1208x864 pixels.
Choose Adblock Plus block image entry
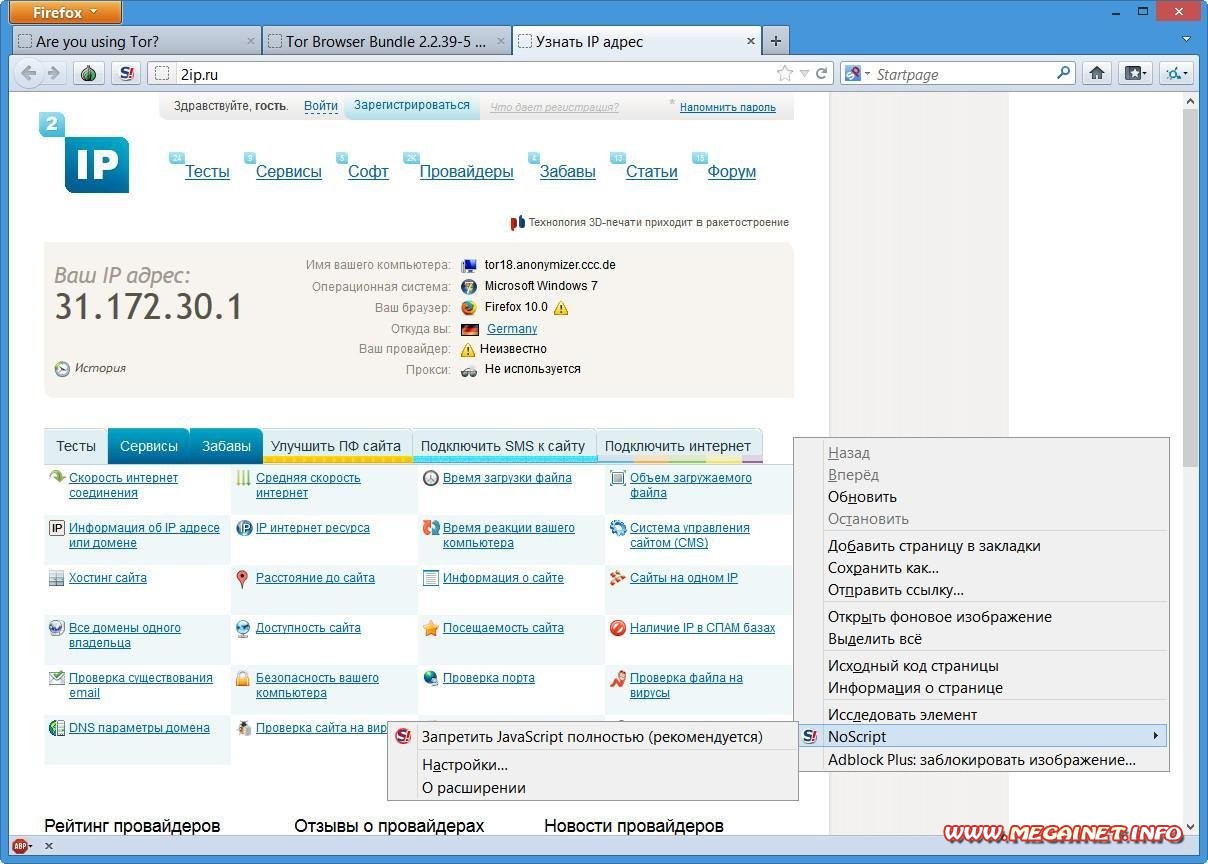pyautogui.click(x=981, y=760)
